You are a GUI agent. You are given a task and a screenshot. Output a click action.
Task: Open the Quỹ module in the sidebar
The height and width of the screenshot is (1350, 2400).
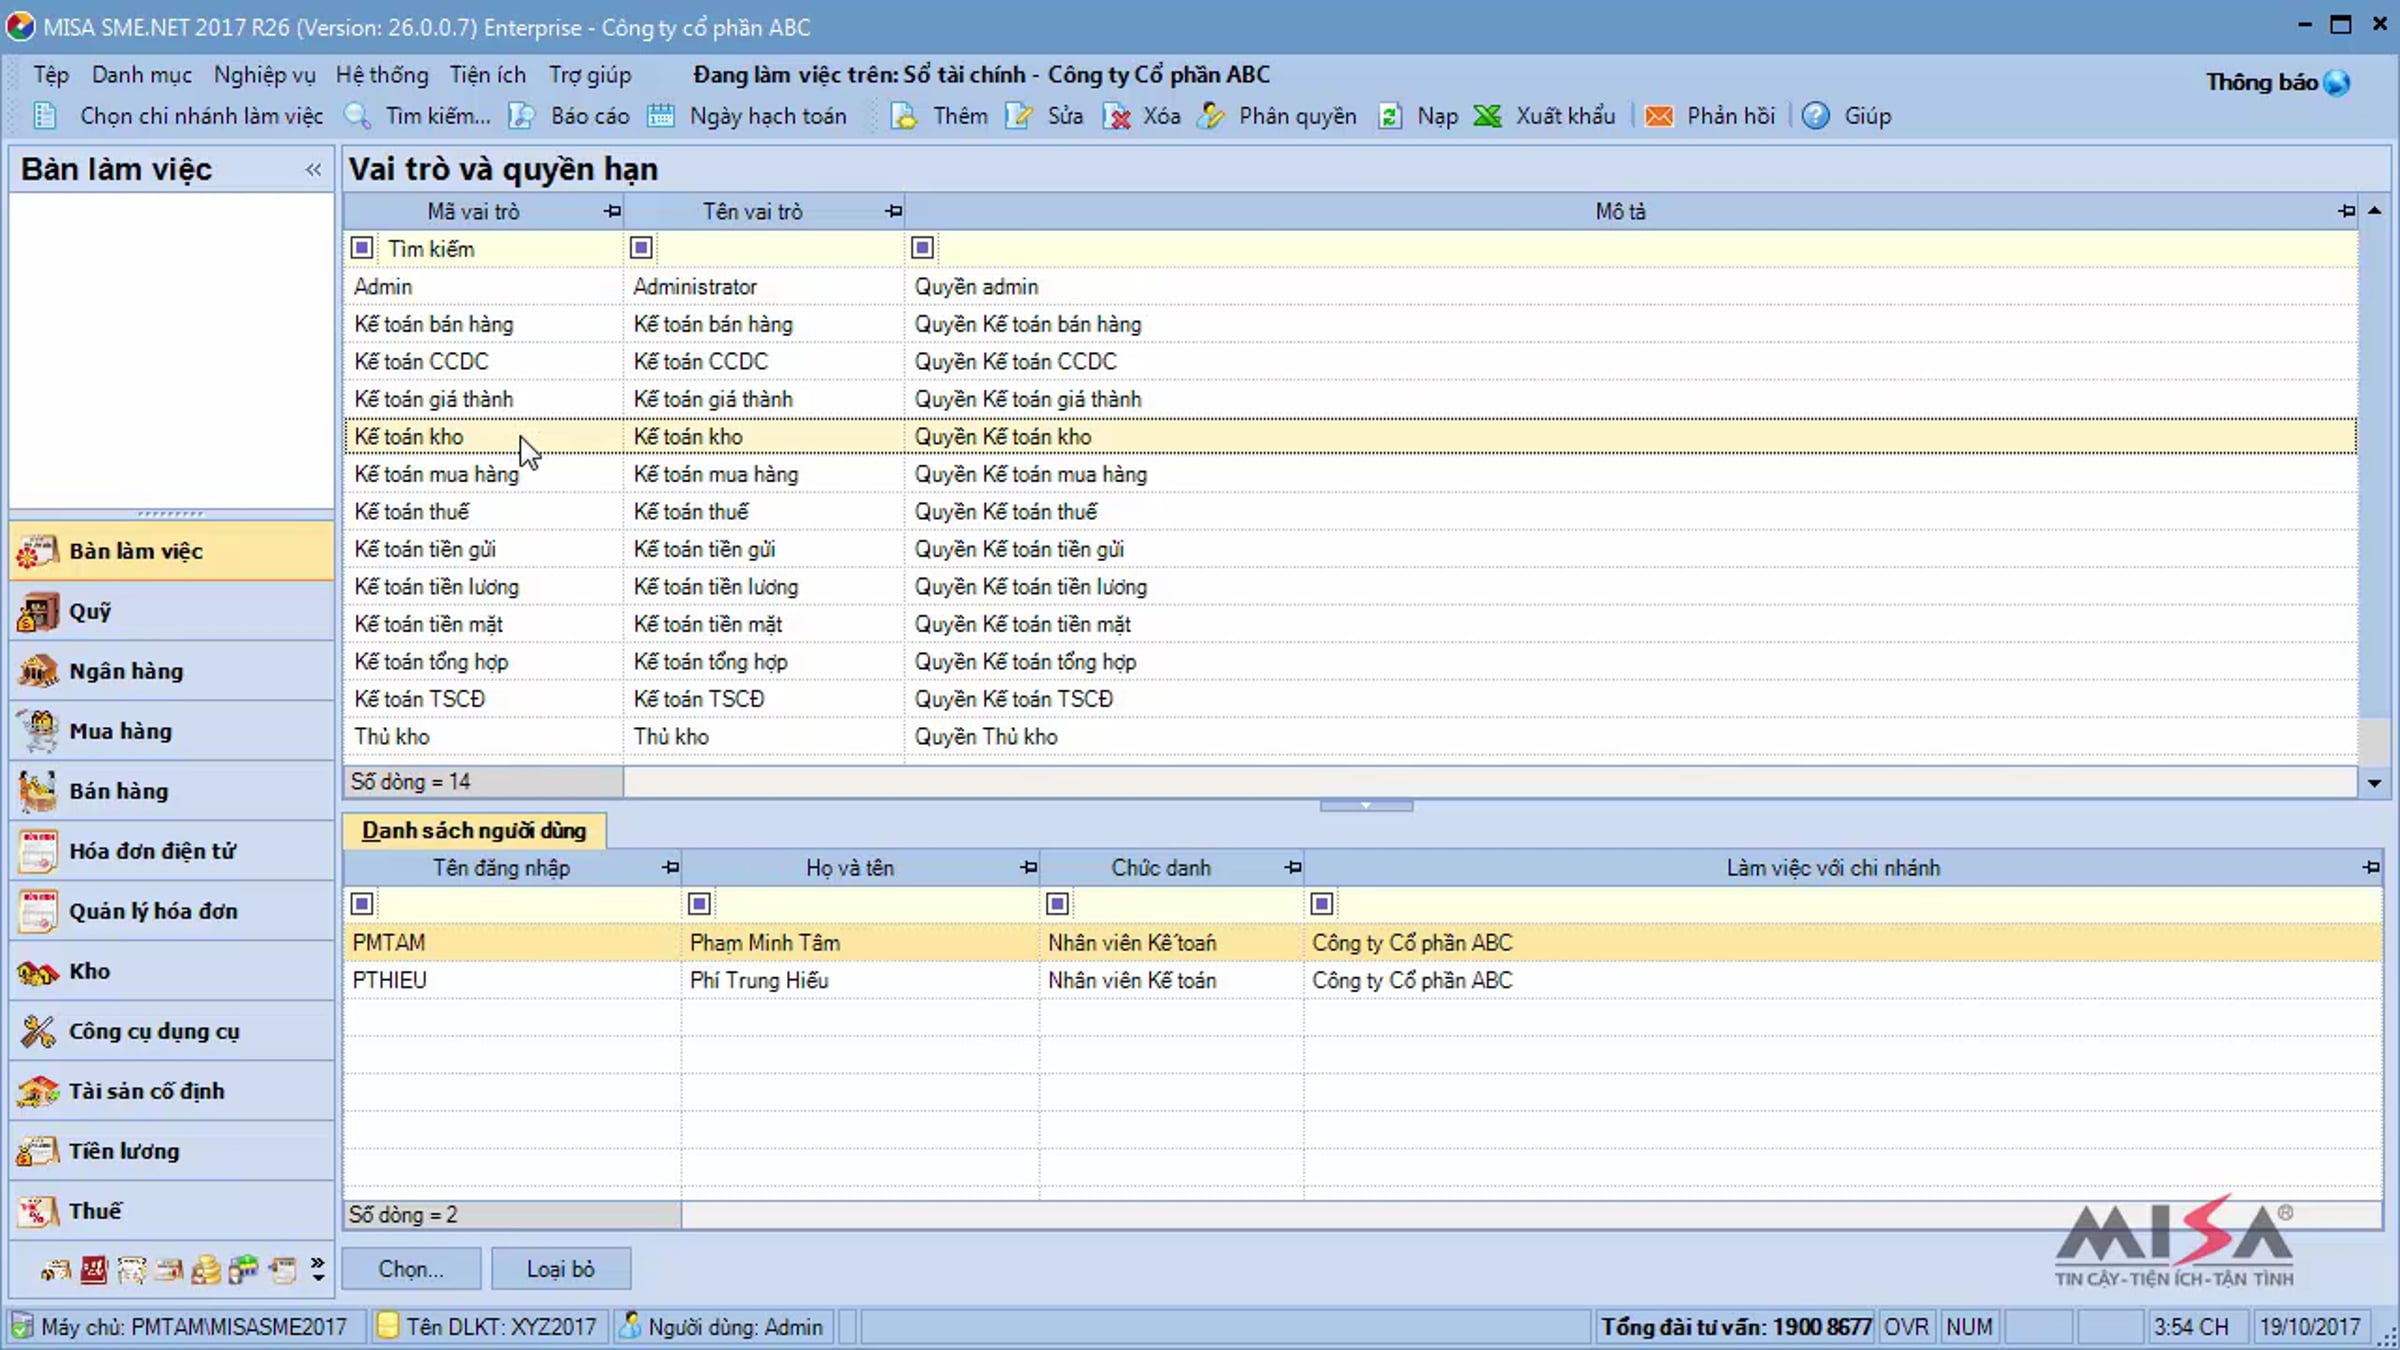click(x=172, y=611)
